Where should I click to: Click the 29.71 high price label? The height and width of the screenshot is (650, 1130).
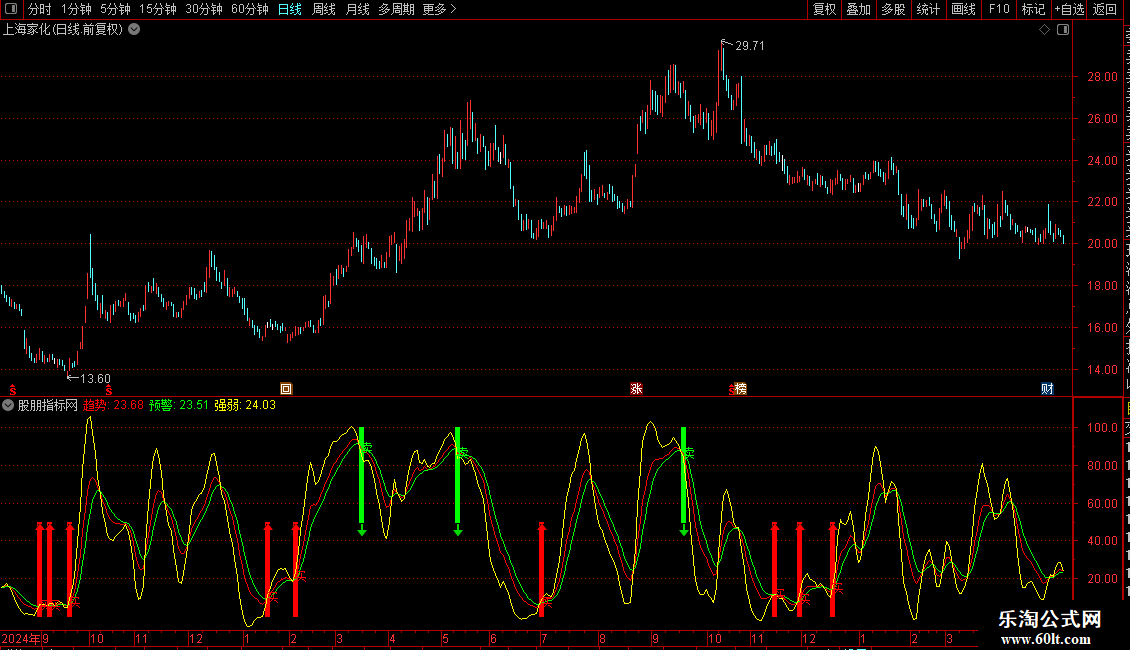pos(749,46)
